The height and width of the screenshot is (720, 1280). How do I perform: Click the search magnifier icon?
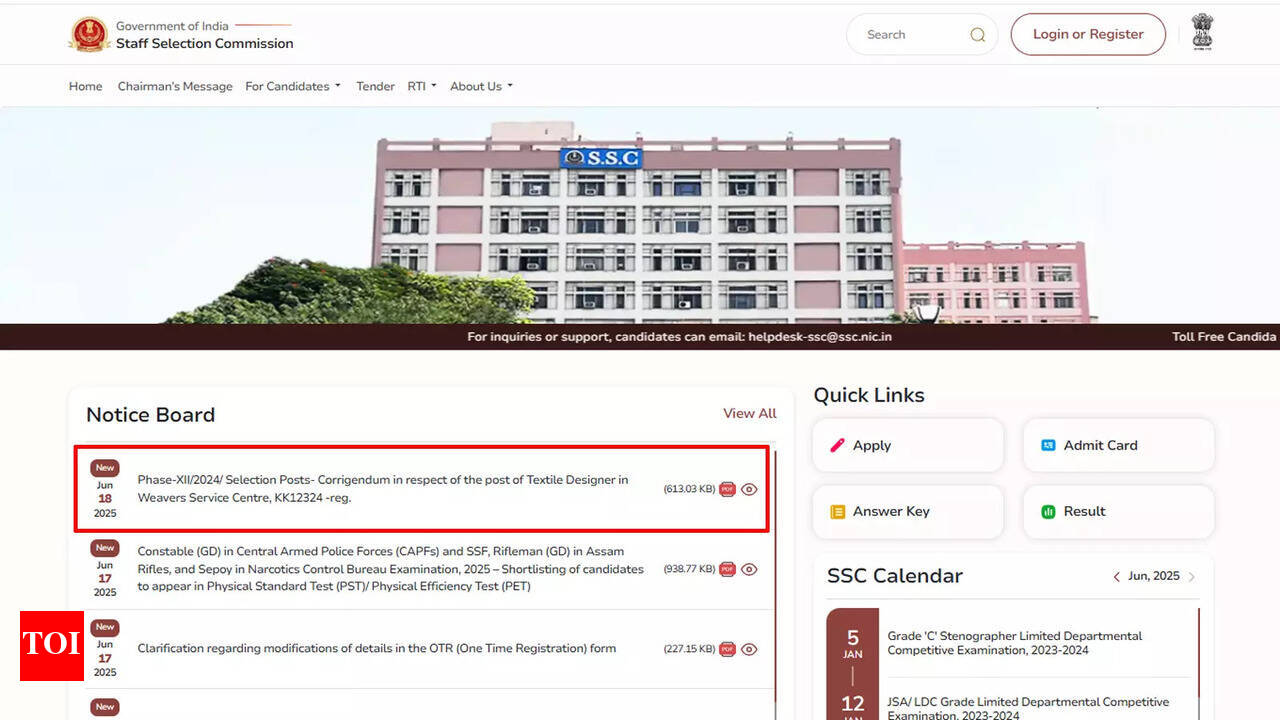tap(977, 35)
